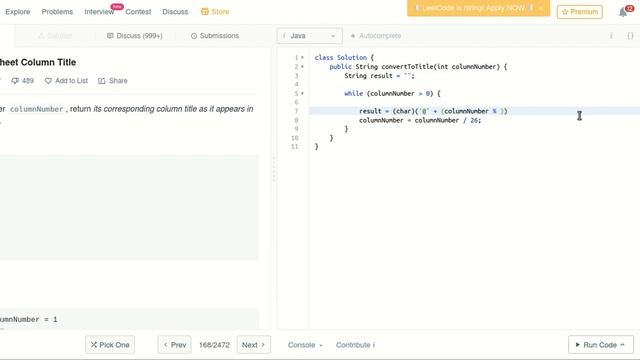This screenshot has width=640, height=360.
Task: Switch to the Discuss (999+) tab
Action: [x=135, y=36]
